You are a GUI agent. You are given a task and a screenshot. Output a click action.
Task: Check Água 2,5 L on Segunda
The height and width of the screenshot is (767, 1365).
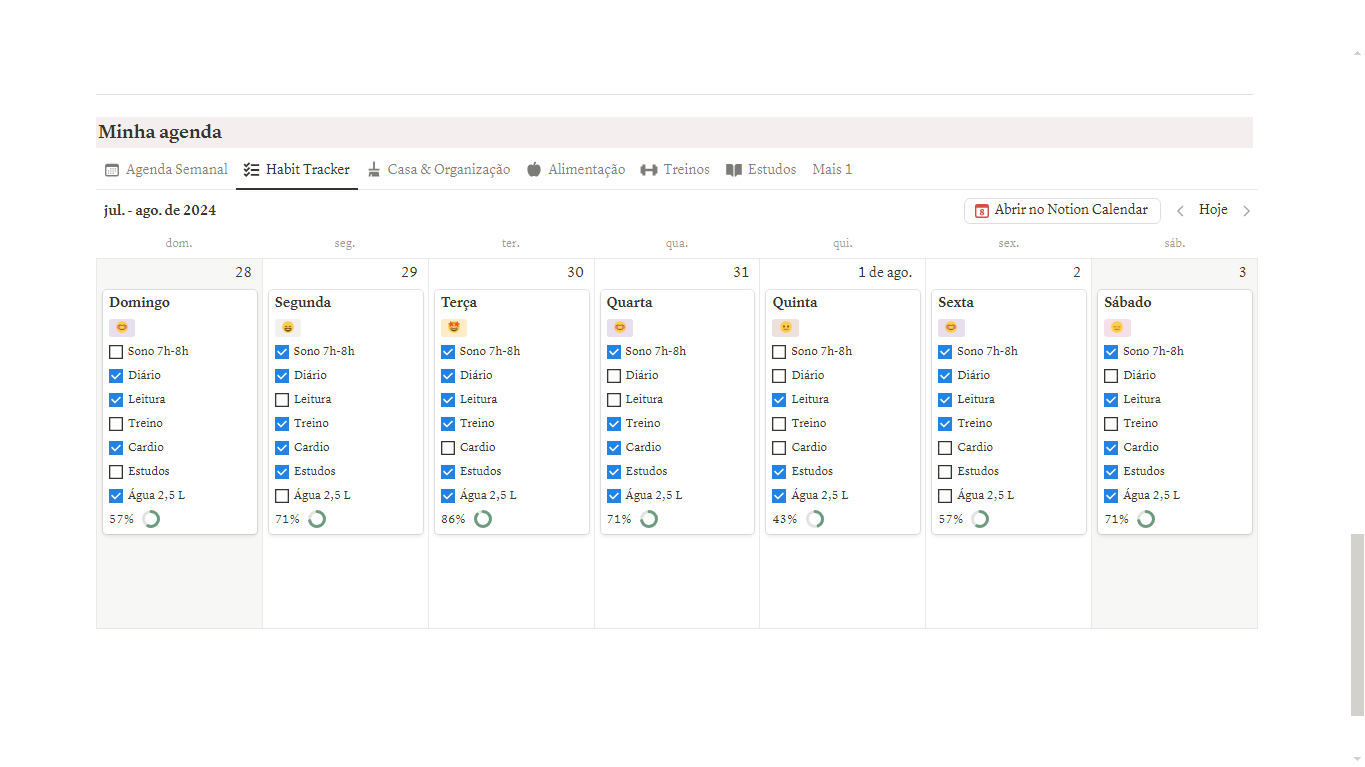[282, 496]
